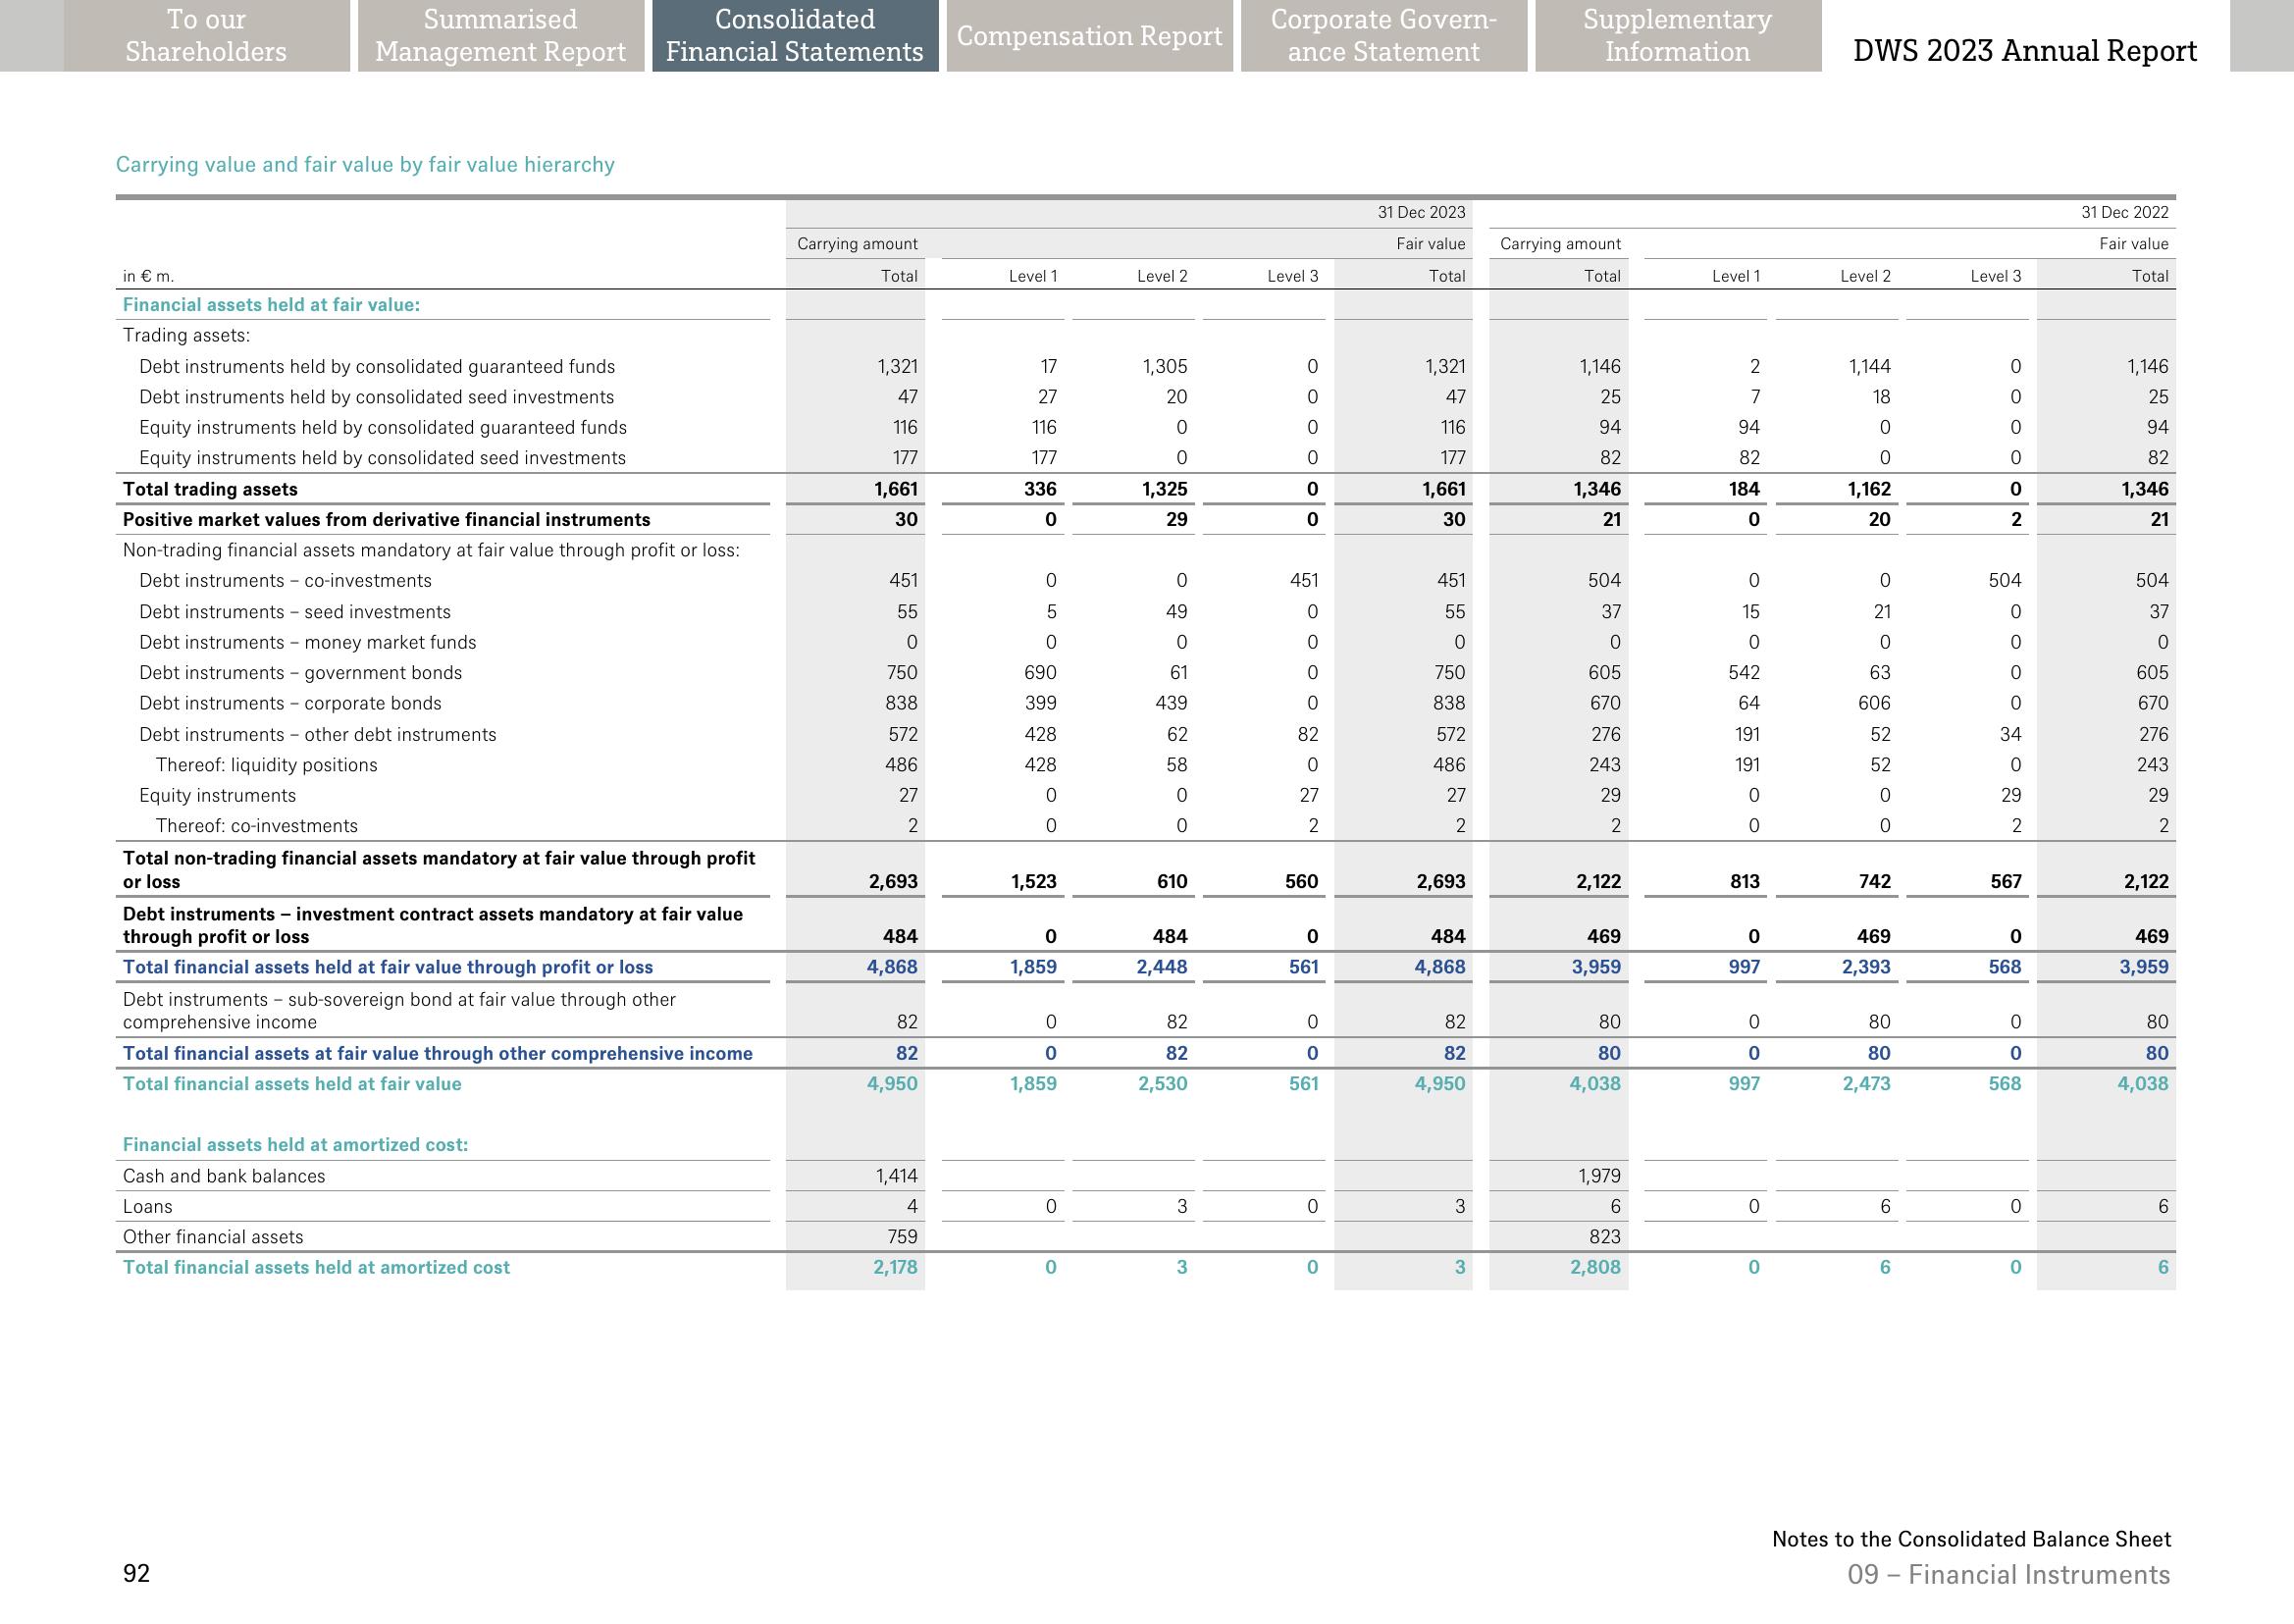2294x1624 pixels.
Task: Select 'Financial assets held at fair value:' header
Action: (271, 305)
